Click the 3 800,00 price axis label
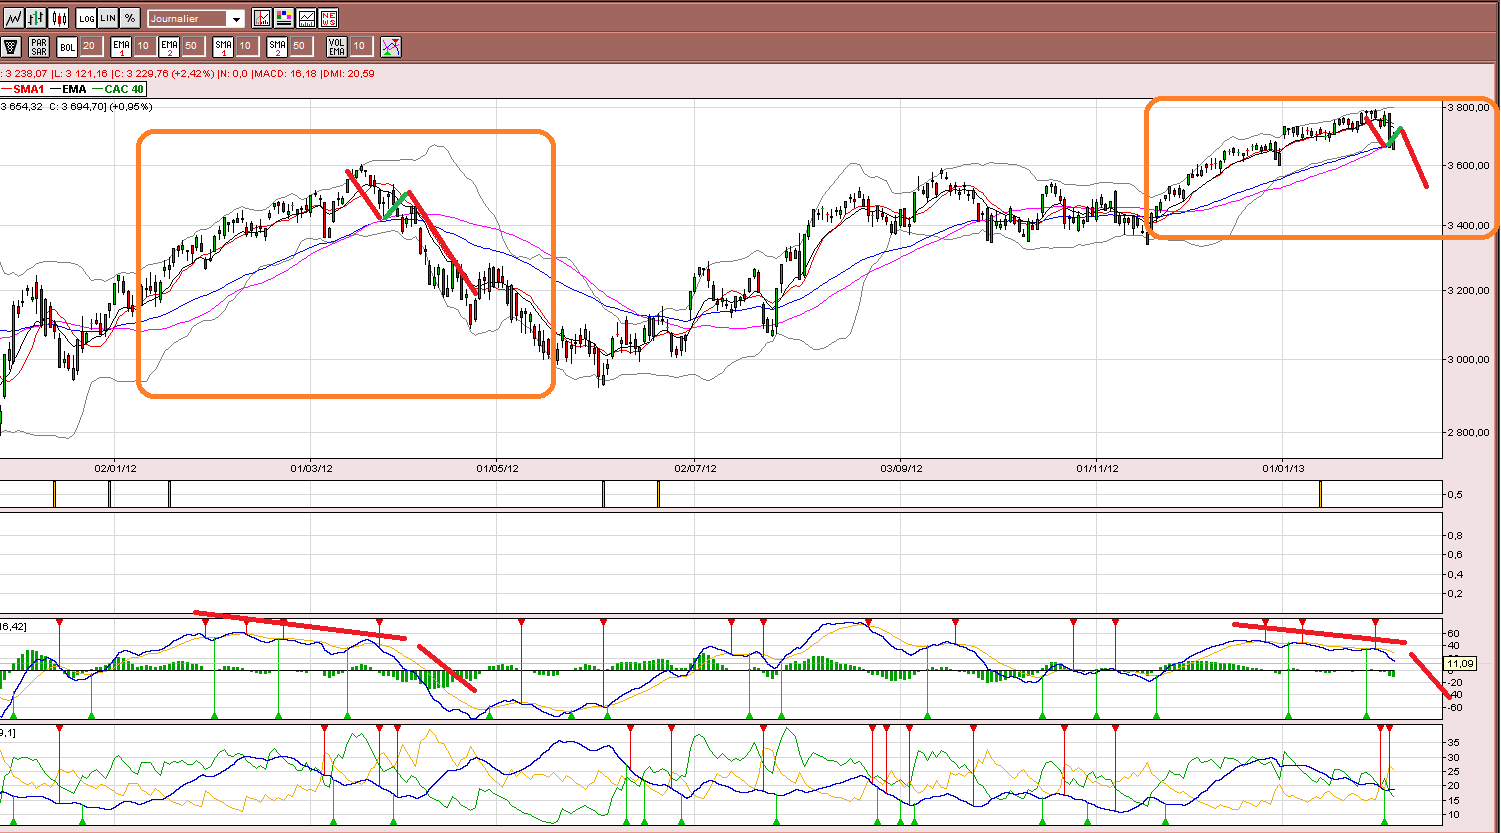The width and height of the screenshot is (1501, 833). tap(1470, 106)
